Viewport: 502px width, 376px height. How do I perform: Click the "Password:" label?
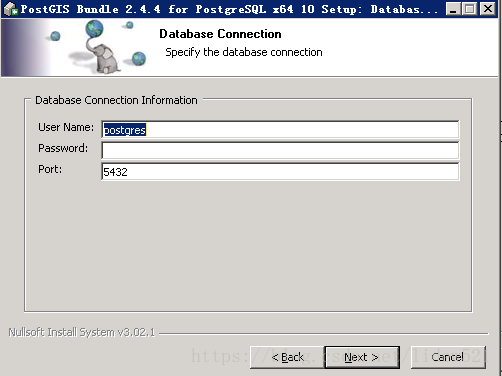tap(63, 148)
